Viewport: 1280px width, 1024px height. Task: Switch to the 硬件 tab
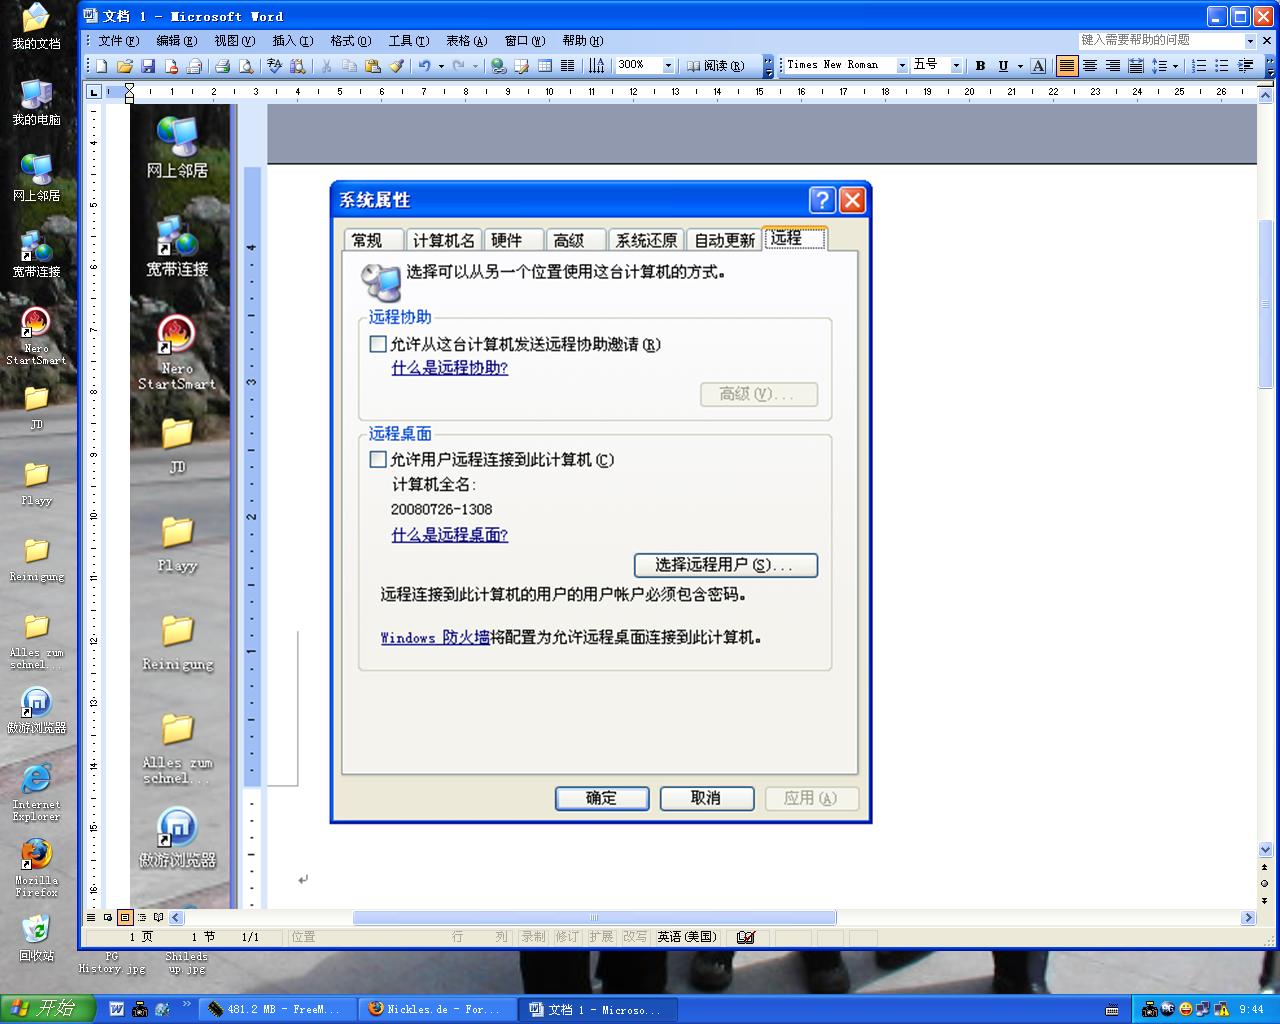coord(507,240)
